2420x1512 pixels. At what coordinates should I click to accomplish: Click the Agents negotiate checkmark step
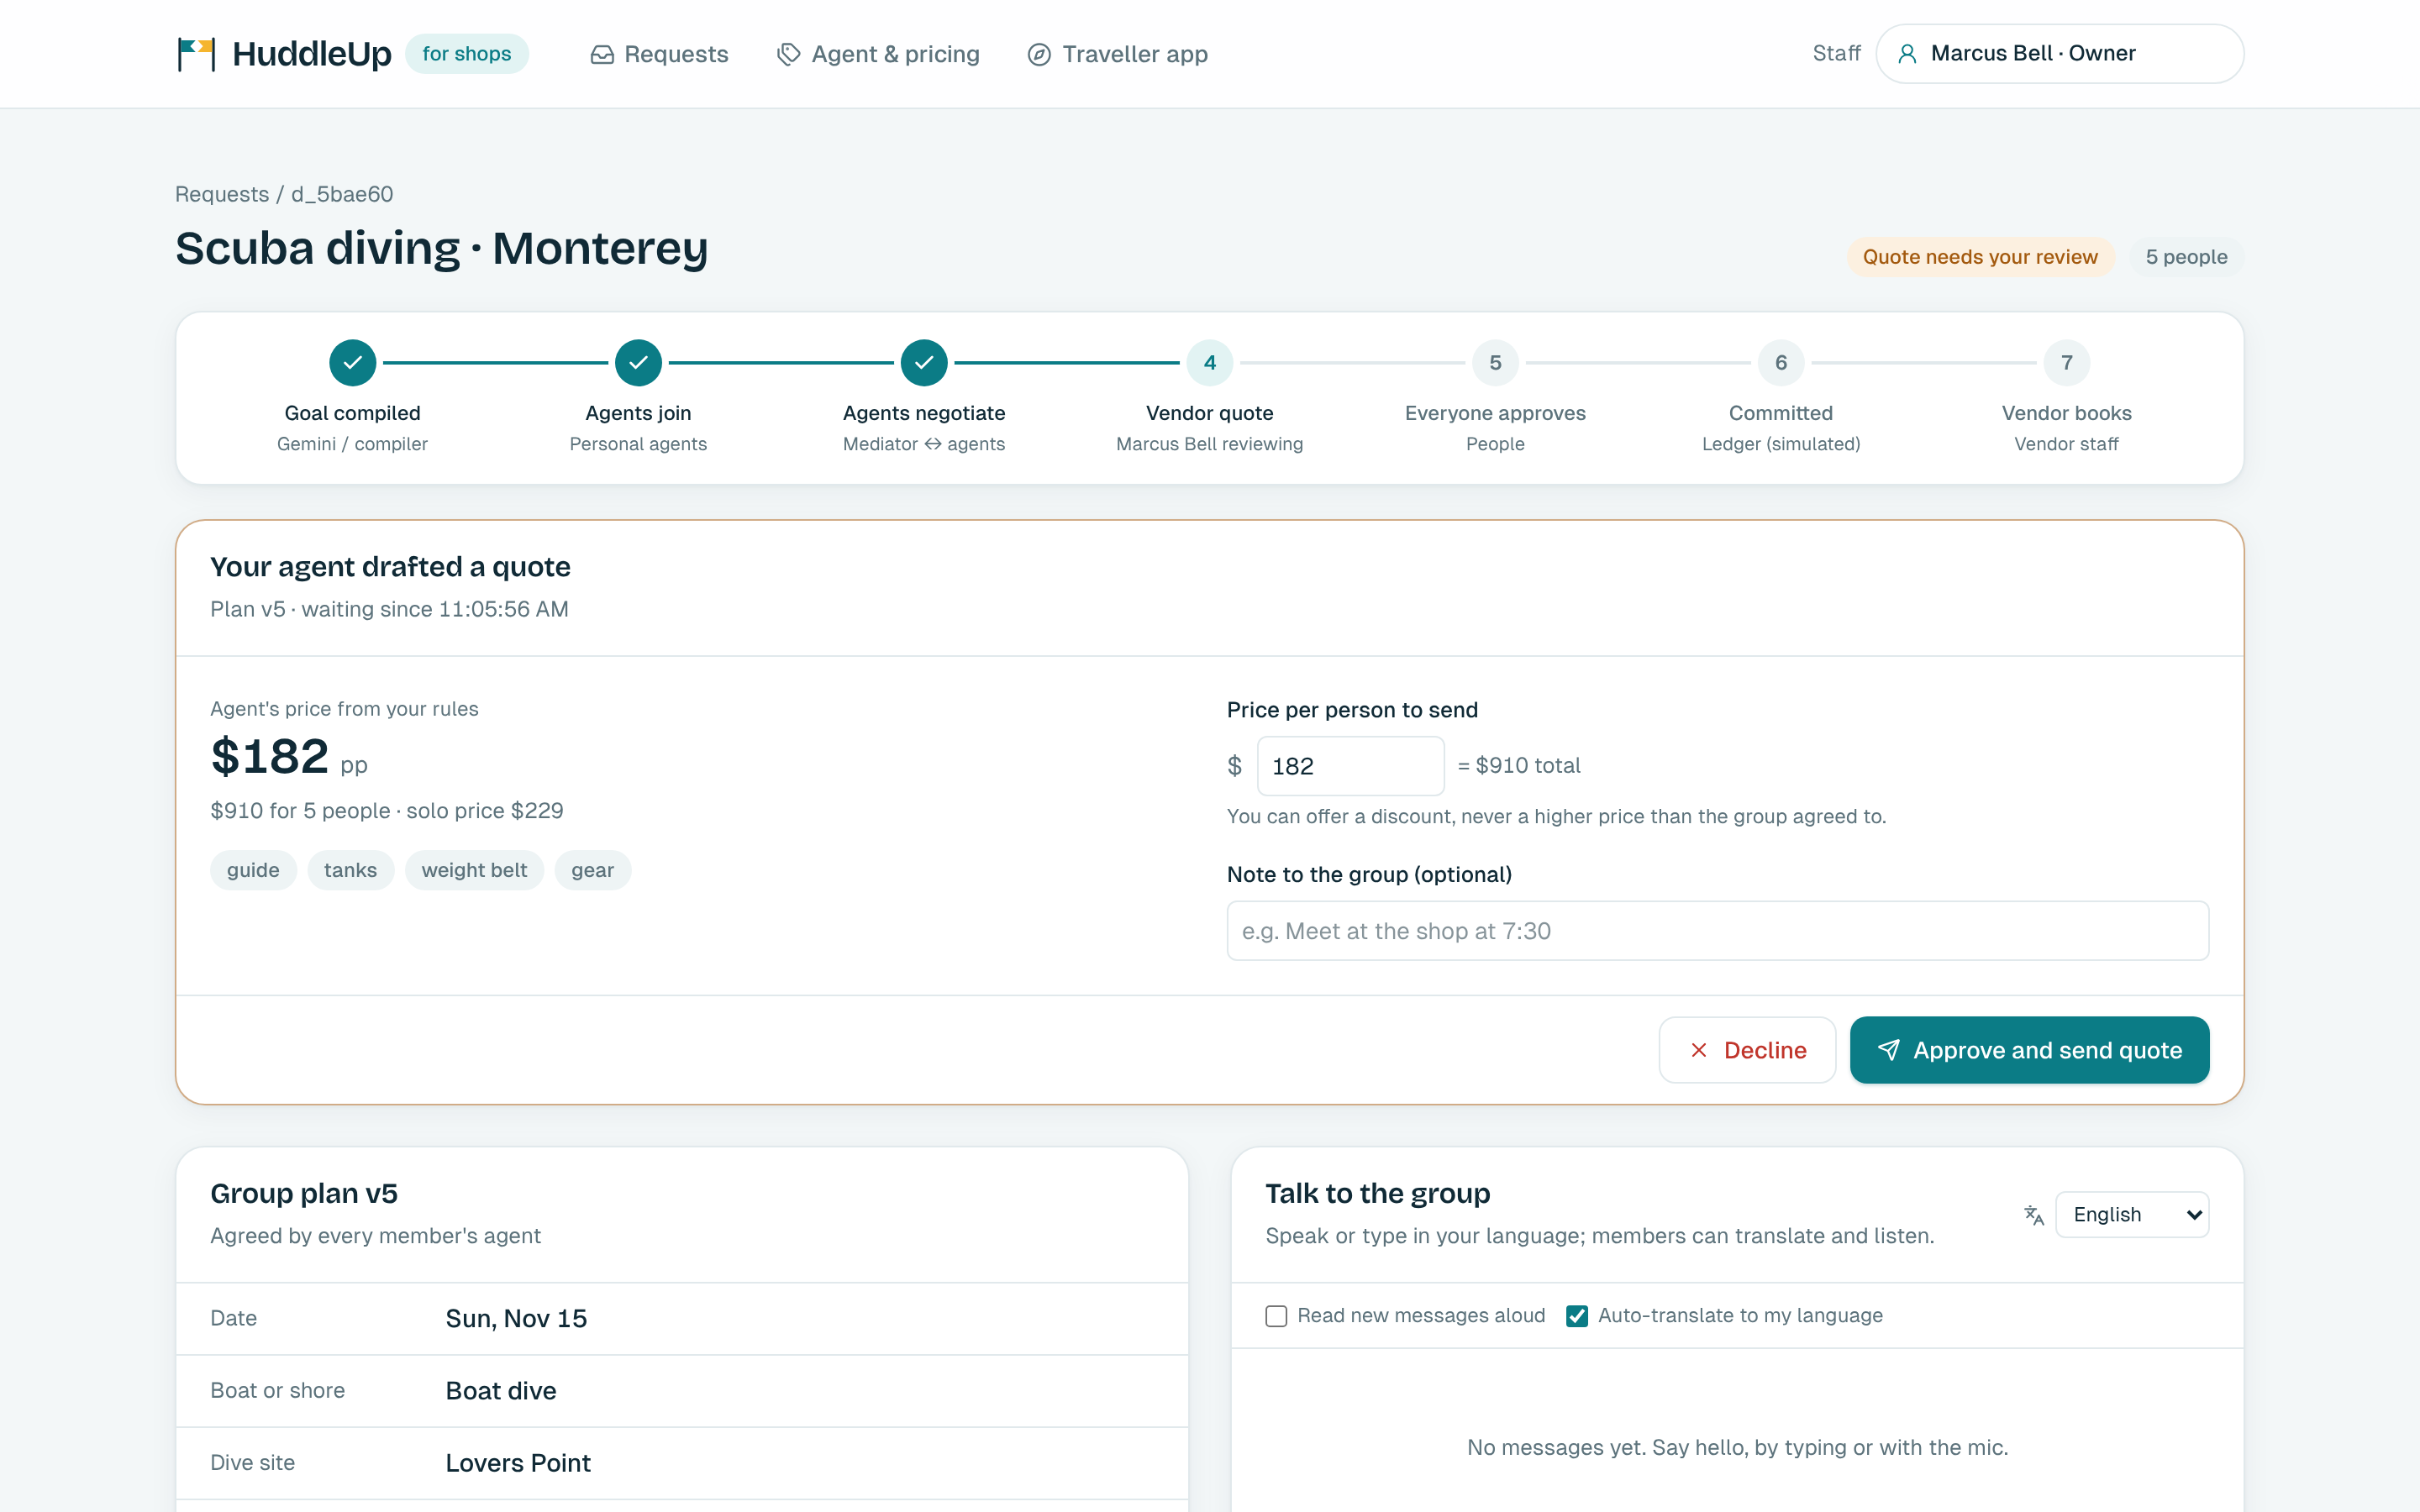[924, 363]
